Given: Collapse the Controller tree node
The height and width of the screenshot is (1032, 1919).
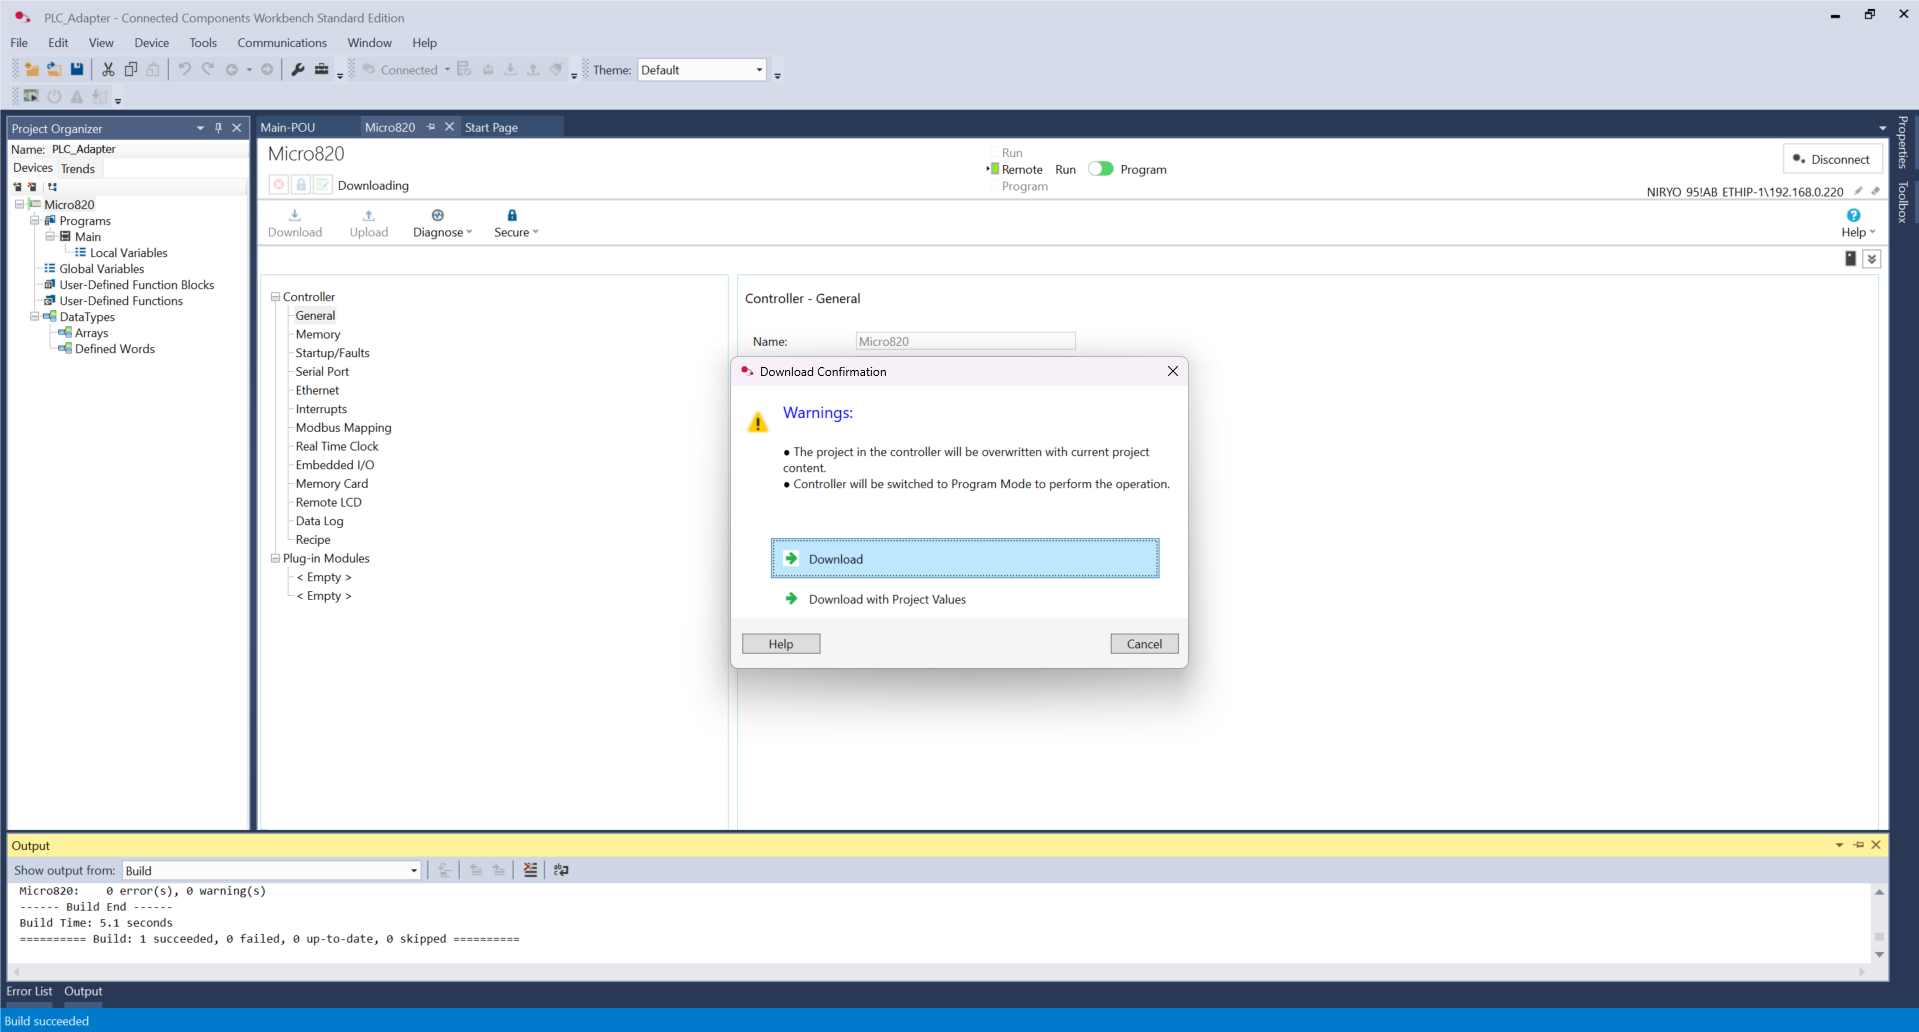Looking at the screenshot, I should (275, 297).
